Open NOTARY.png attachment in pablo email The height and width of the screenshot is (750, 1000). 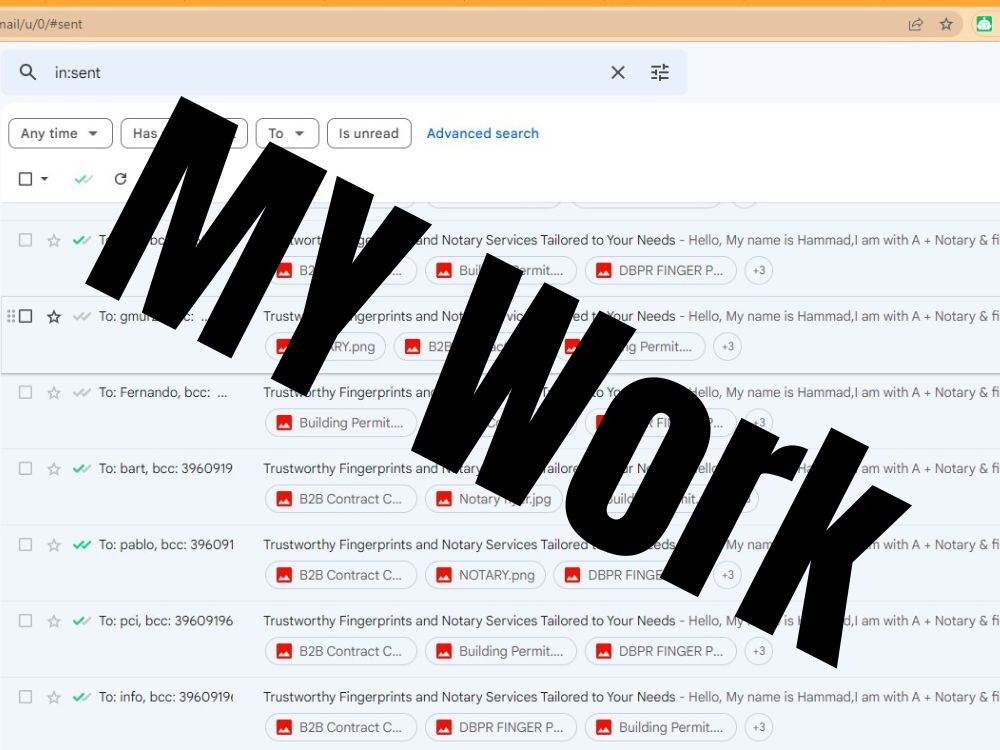click(485, 575)
